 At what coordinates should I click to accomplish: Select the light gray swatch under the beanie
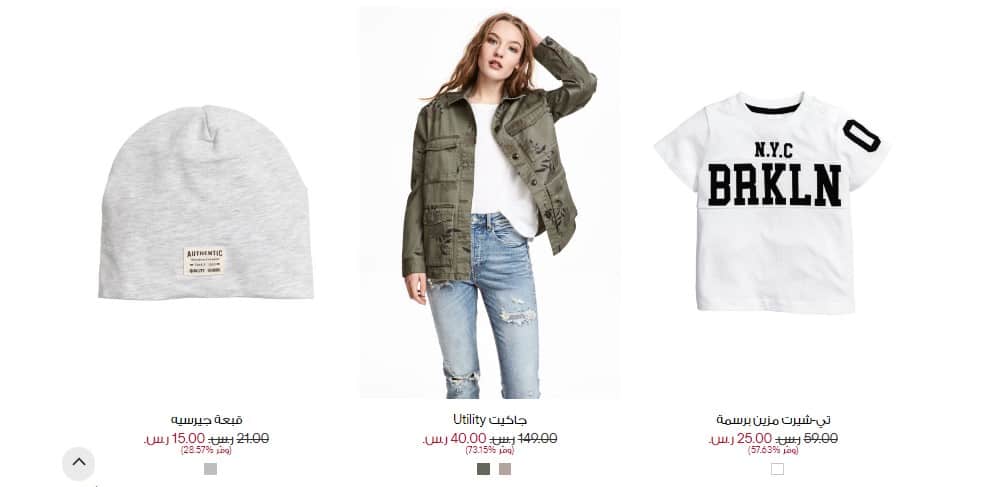[x=210, y=469]
